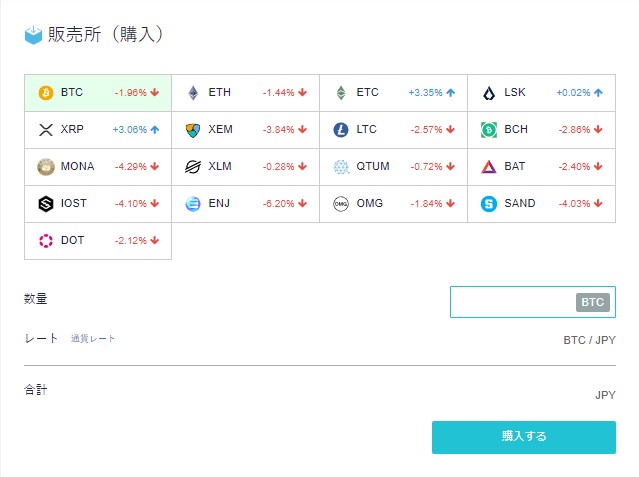
Task: Switch to the ENJ currency cell
Action: tap(246, 204)
